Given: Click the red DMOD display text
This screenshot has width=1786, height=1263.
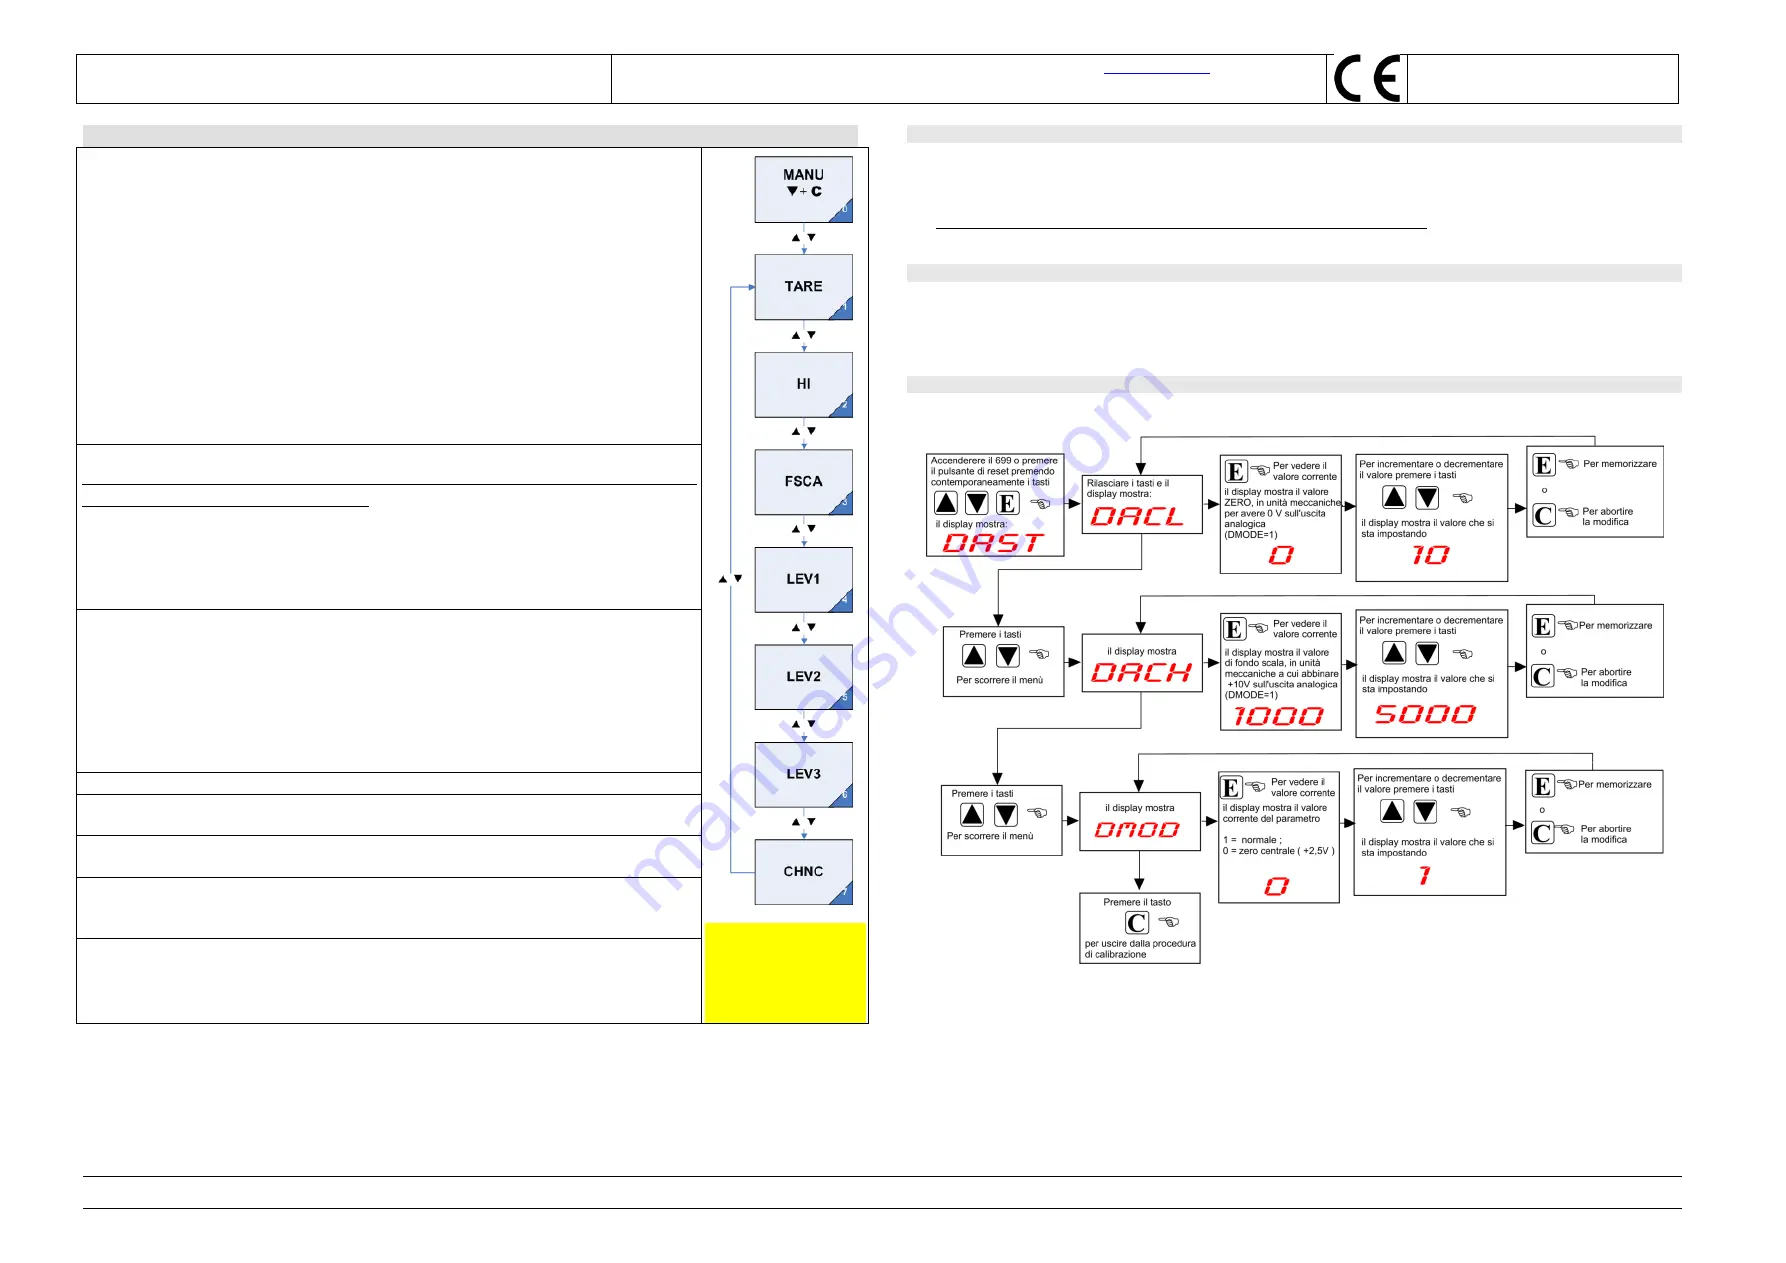Looking at the screenshot, I should 1137,830.
